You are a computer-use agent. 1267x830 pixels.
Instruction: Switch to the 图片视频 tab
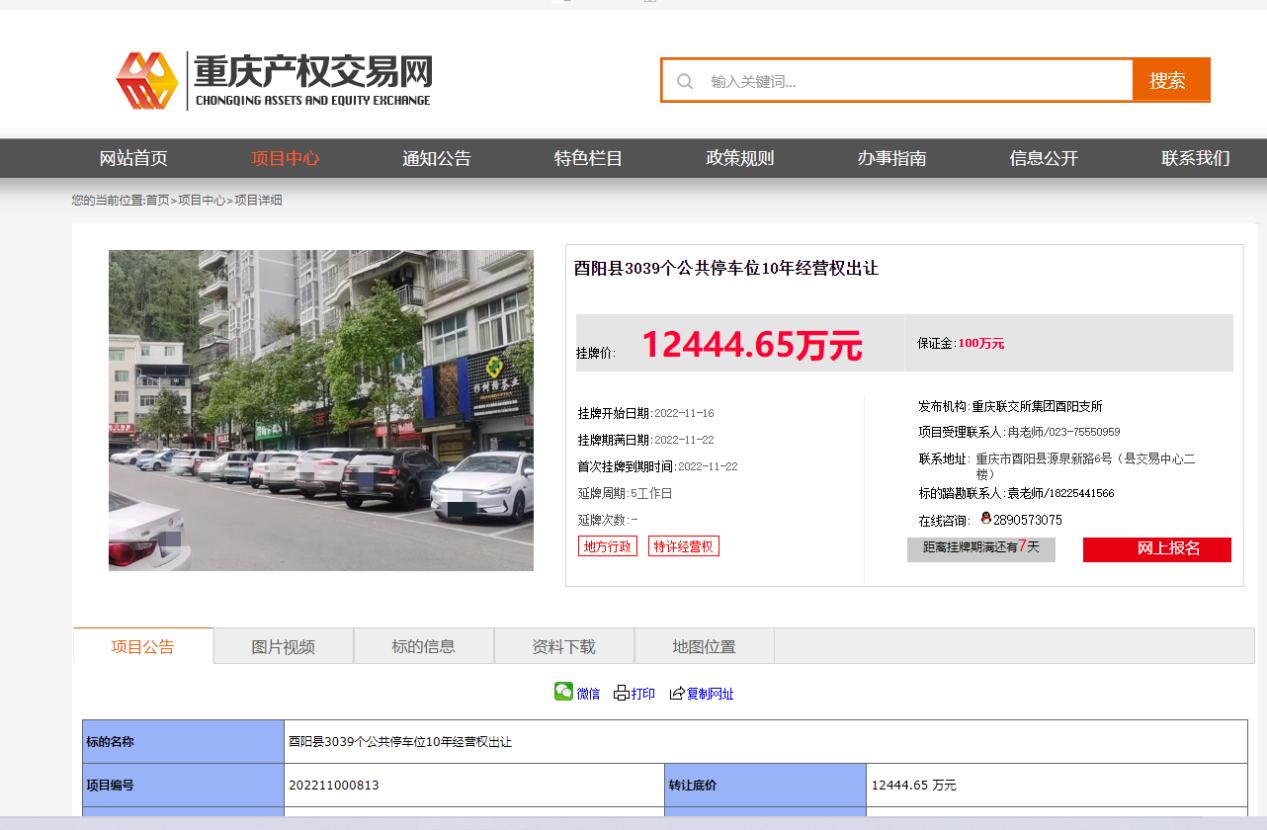click(283, 646)
